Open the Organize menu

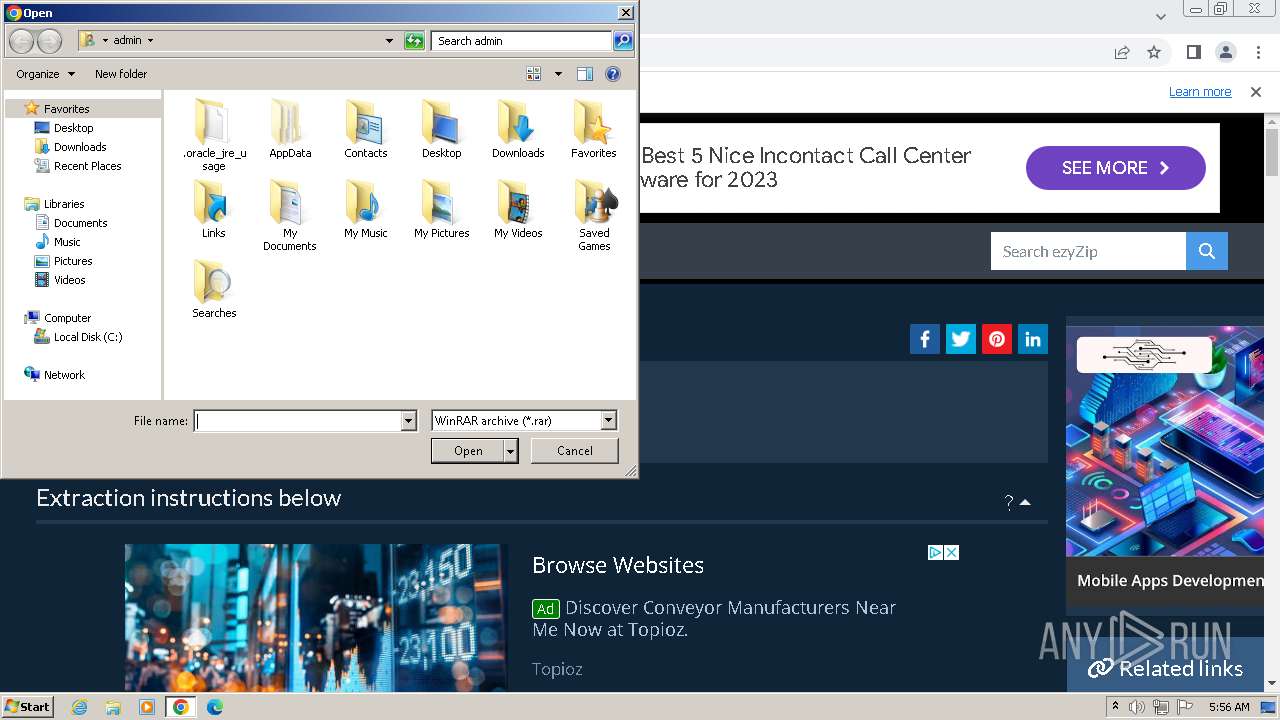tap(45, 74)
